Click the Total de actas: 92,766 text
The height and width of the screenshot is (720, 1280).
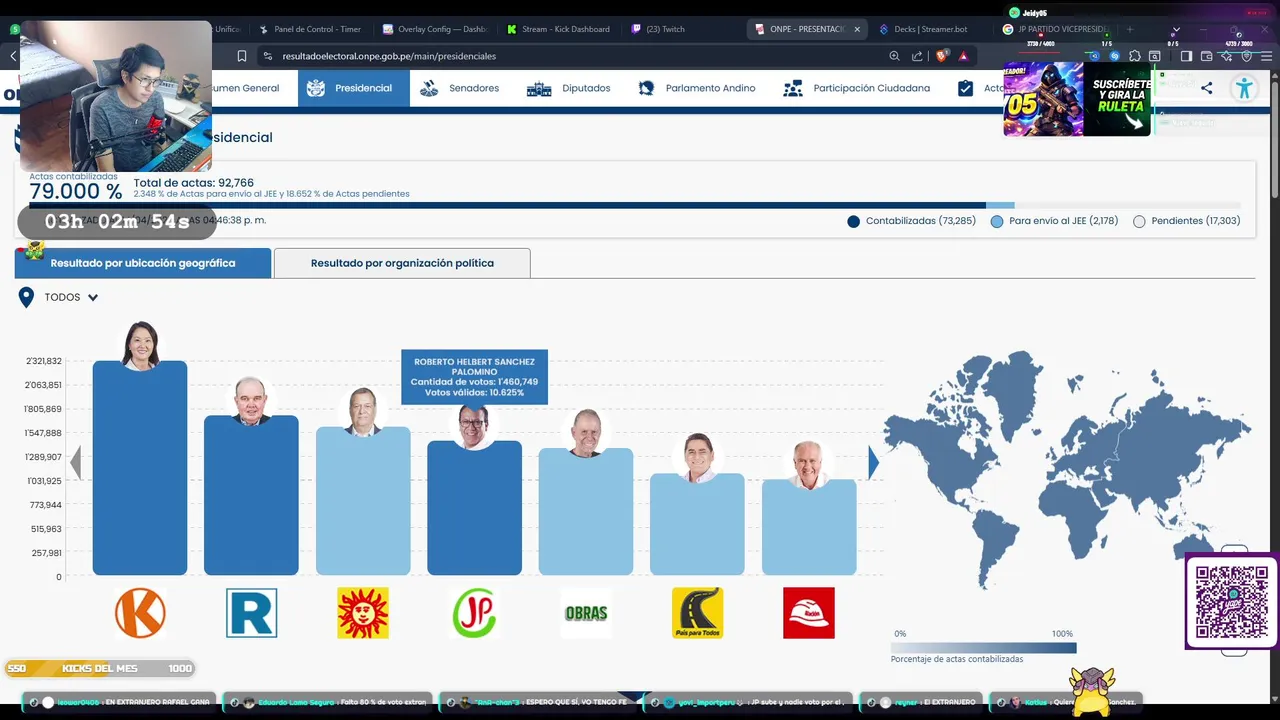click(194, 183)
